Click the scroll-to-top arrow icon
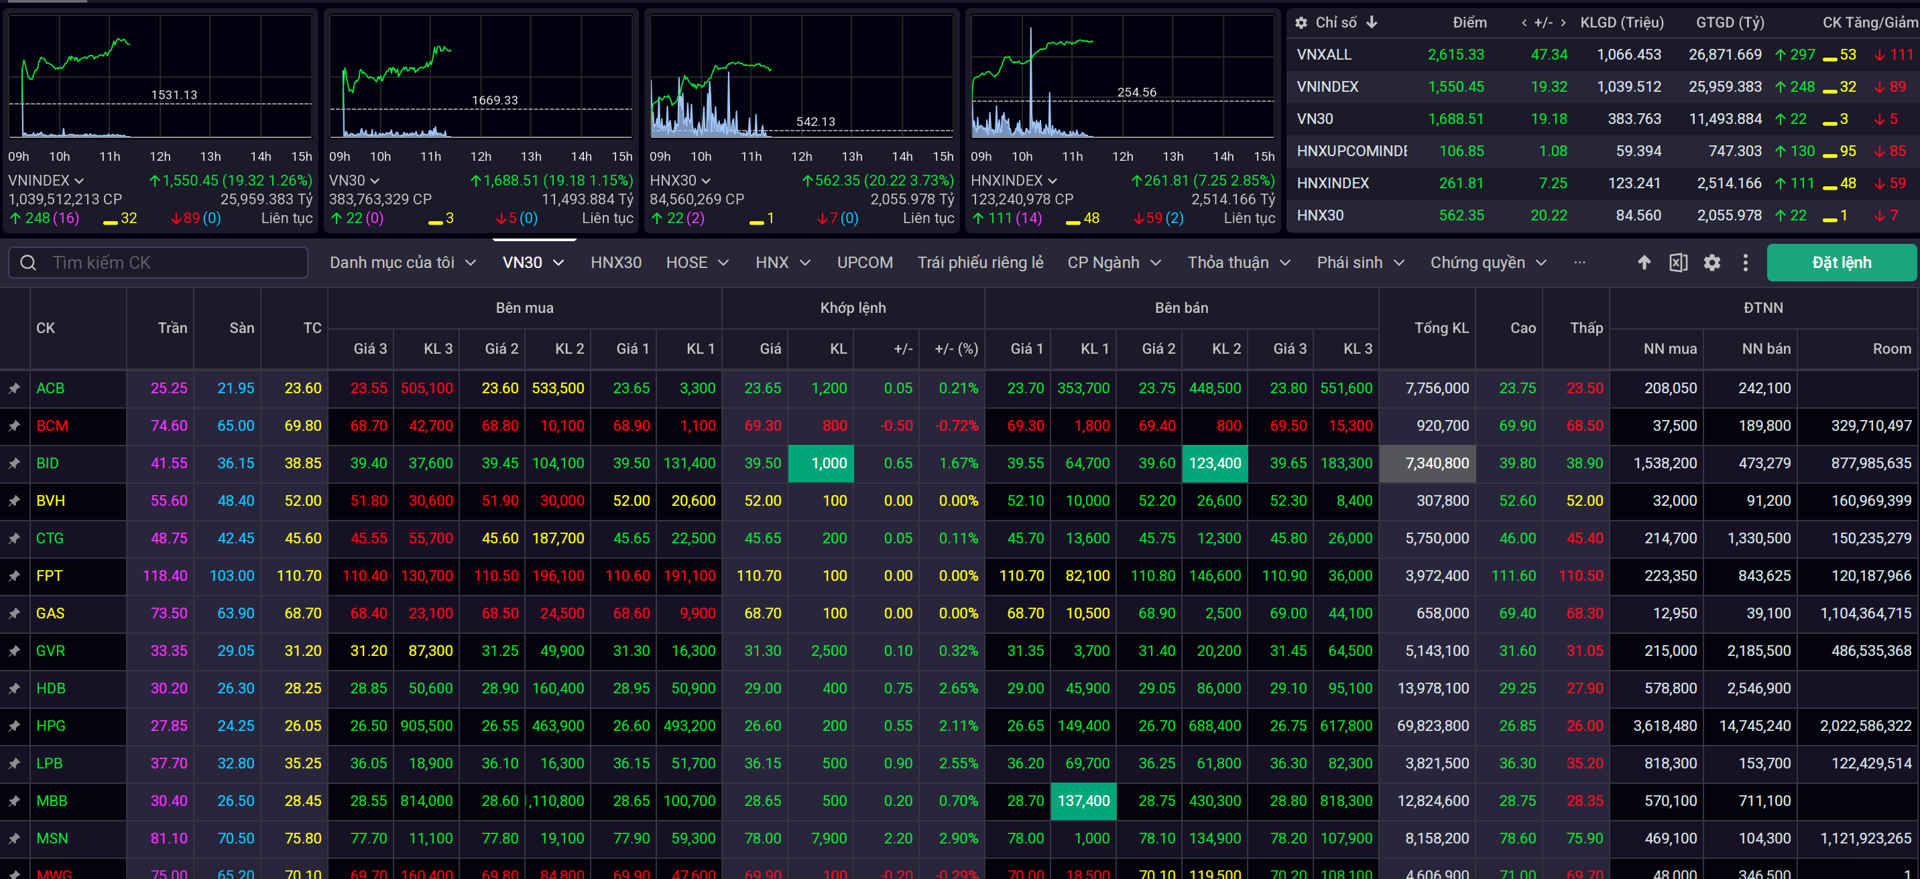The width and height of the screenshot is (1920, 879). tap(1644, 262)
